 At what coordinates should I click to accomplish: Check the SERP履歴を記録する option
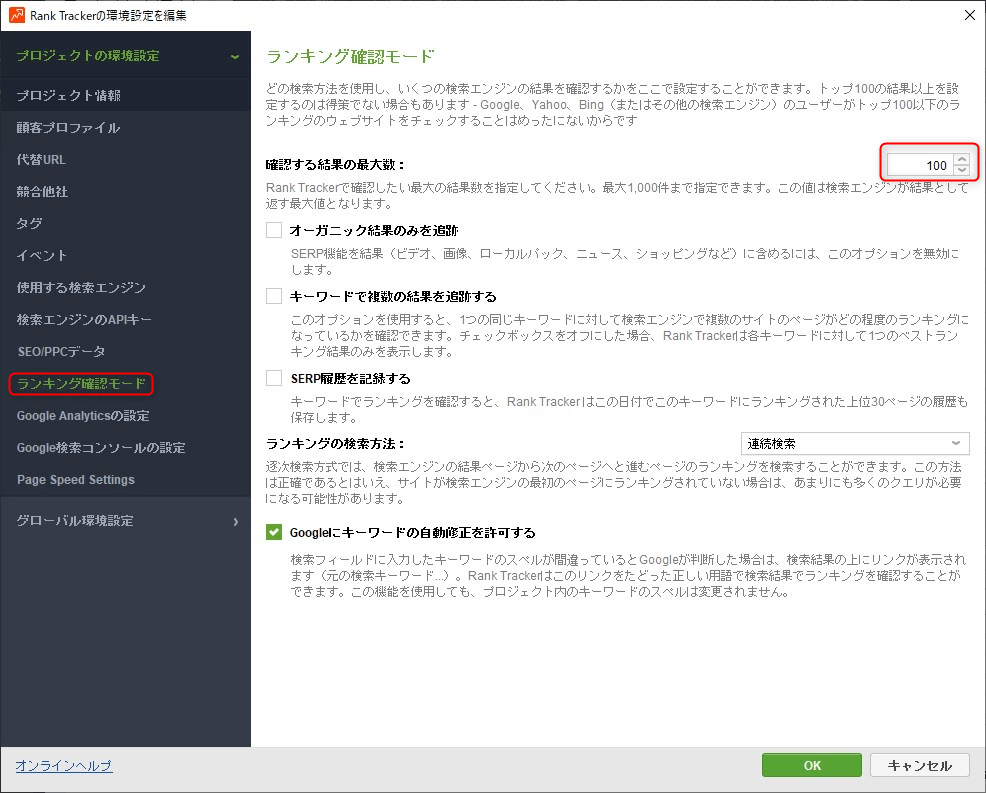pyautogui.click(x=274, y=379)
